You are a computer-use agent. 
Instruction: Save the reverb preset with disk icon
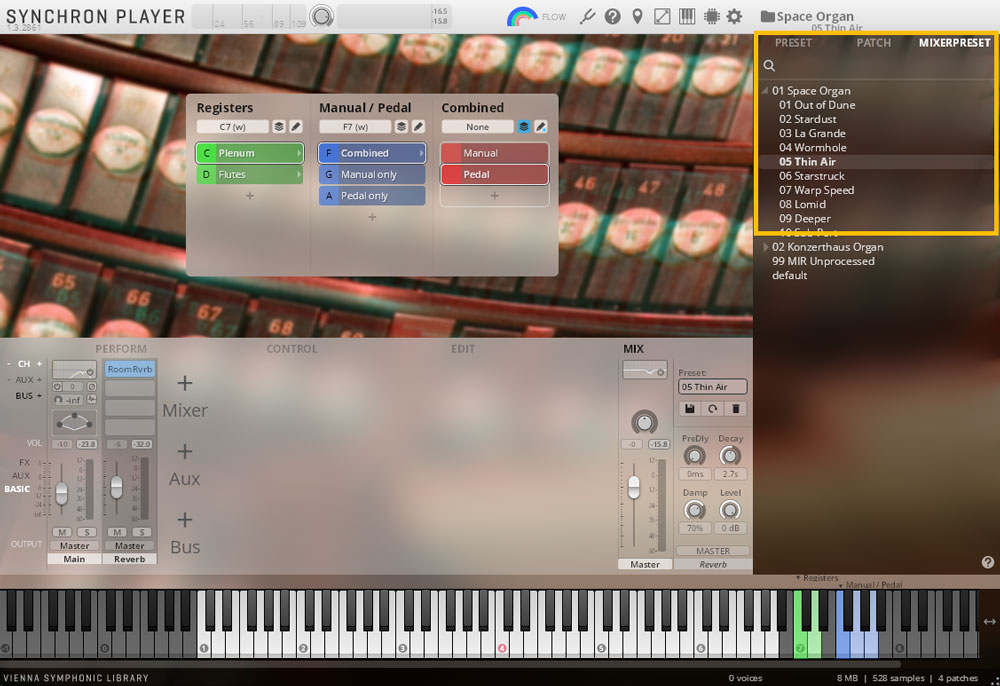[x=689, y=409]
